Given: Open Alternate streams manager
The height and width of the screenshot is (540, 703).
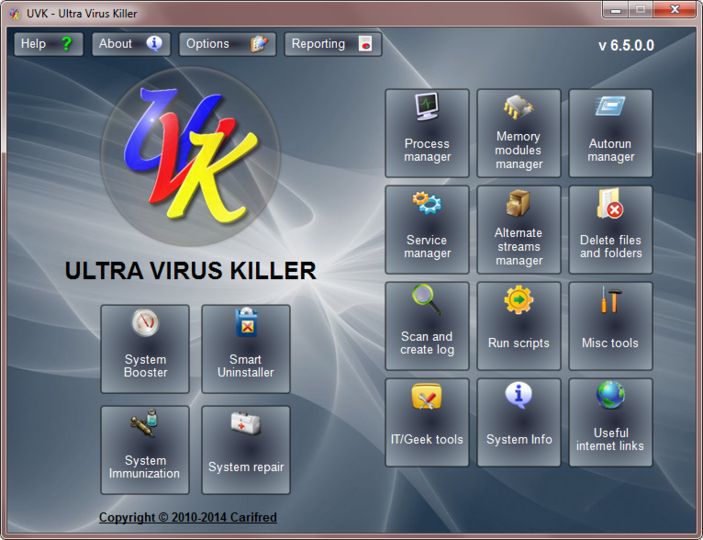Looking at the screenshot, I should point(519,229).
